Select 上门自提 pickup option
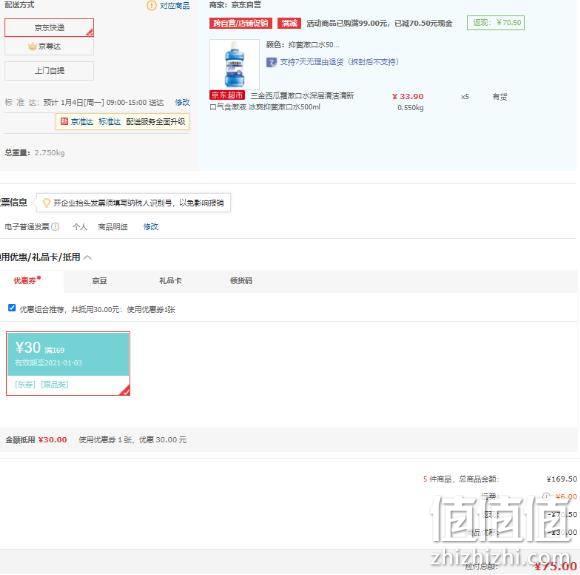The image size is (580, 575). (49, 71)
